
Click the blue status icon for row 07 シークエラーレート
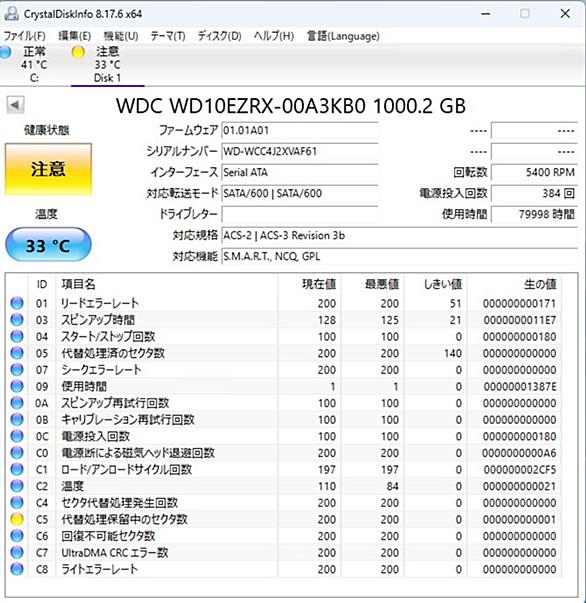tap(17, 370)
